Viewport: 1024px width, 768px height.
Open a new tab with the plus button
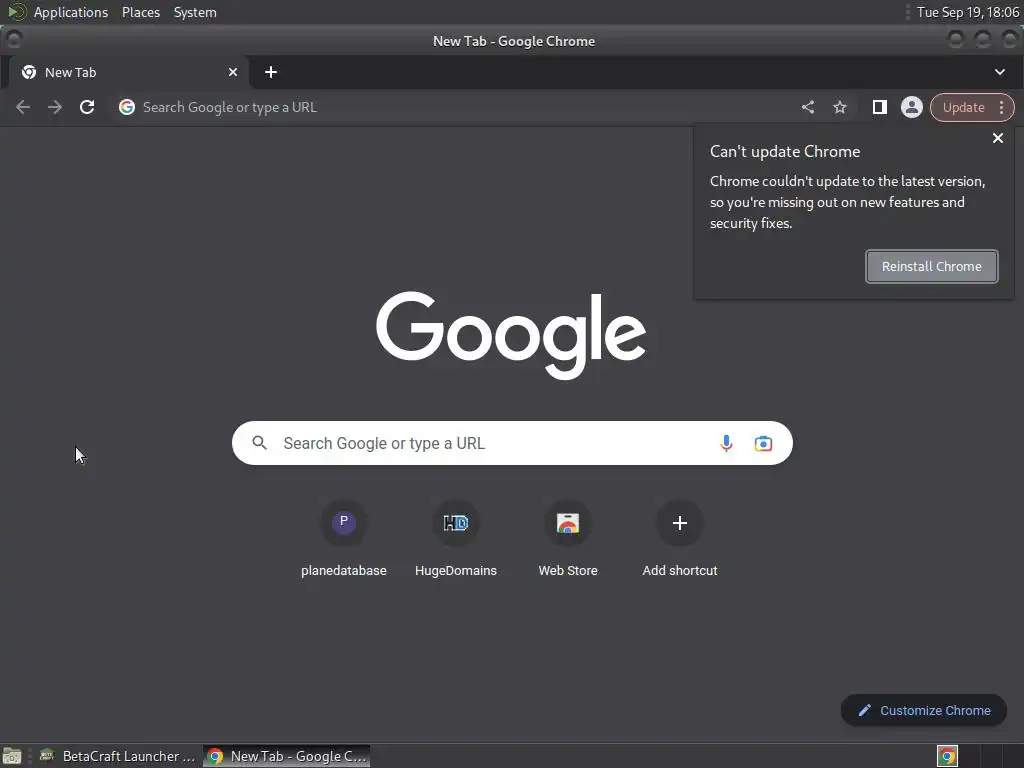click(271, 72)
